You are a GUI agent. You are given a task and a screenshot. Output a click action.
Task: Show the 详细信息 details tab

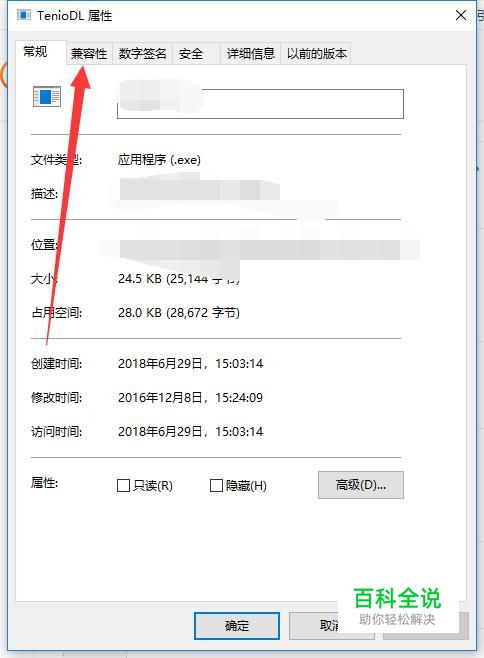click(x=251, y=54)
